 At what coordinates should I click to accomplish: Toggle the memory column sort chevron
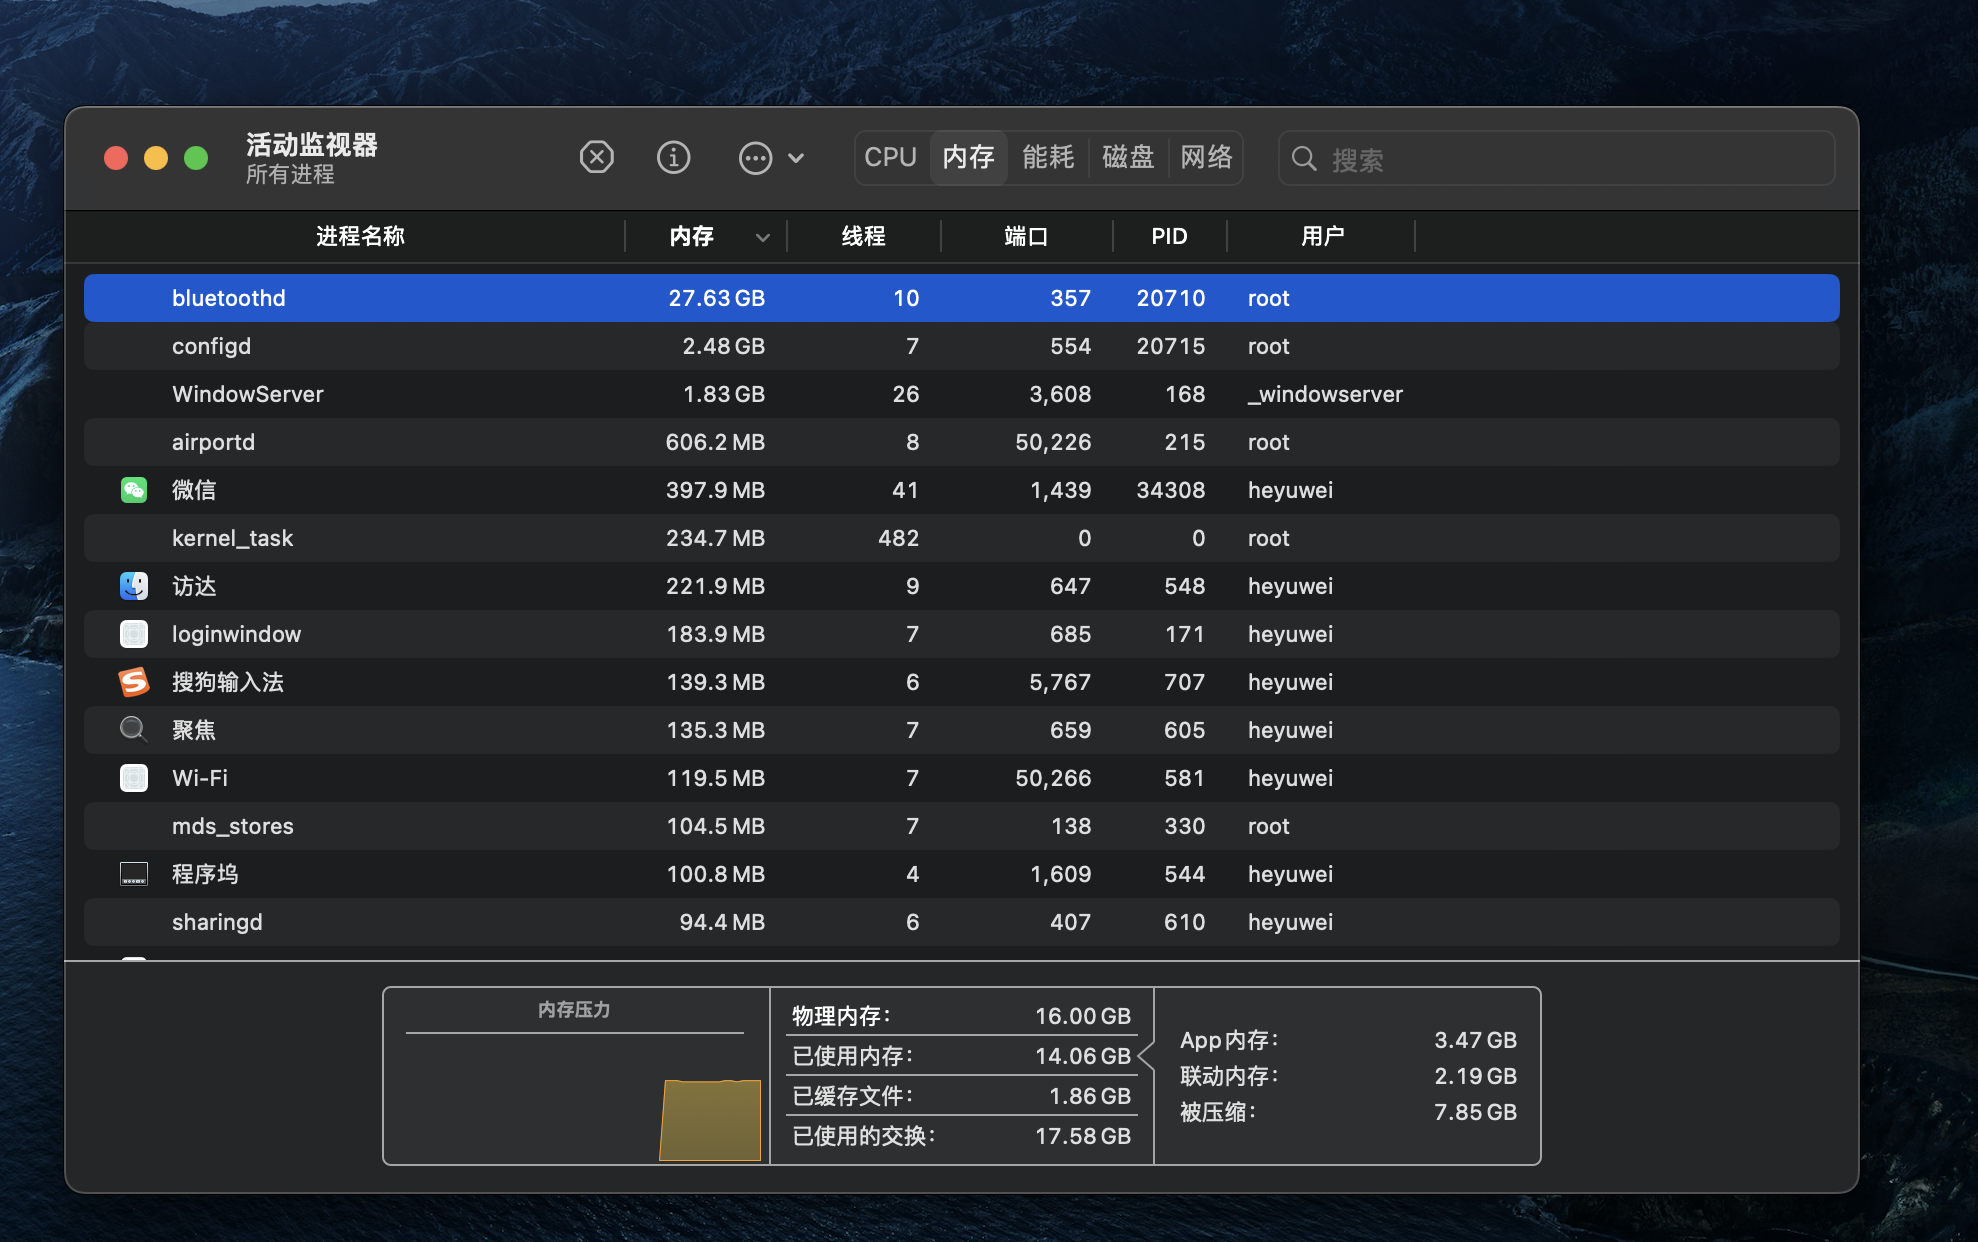(x=762, y=237)
